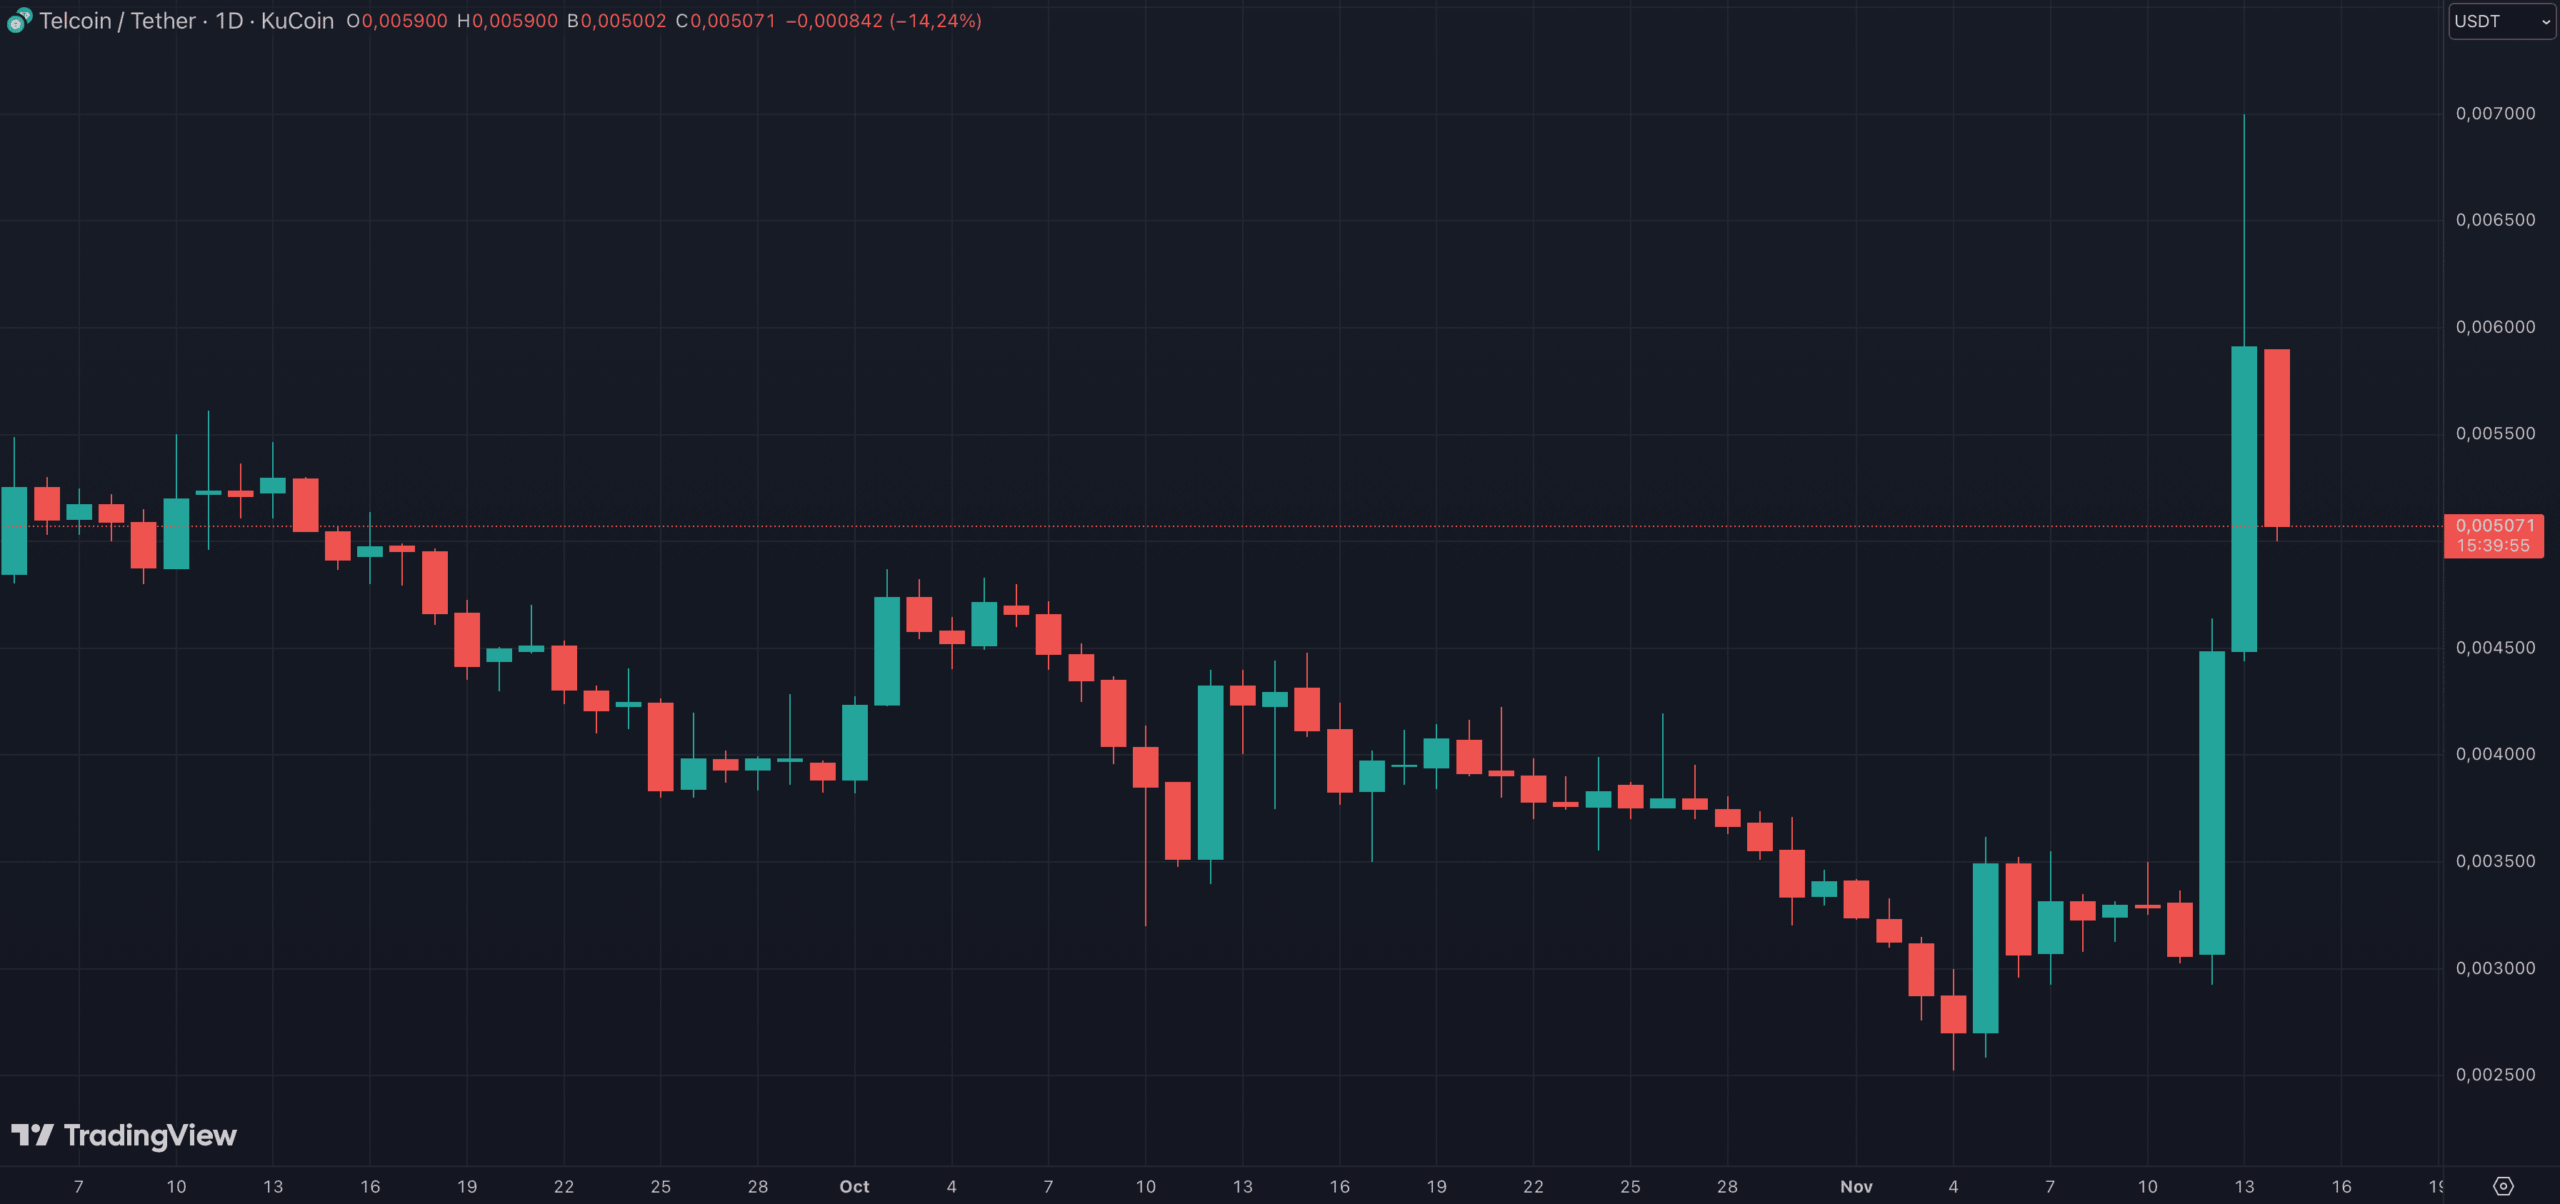The height and width of the screenshot is (1204, 2560).
Task: Click the red current price label 0,005071
Action: (x=2496, y=525)
